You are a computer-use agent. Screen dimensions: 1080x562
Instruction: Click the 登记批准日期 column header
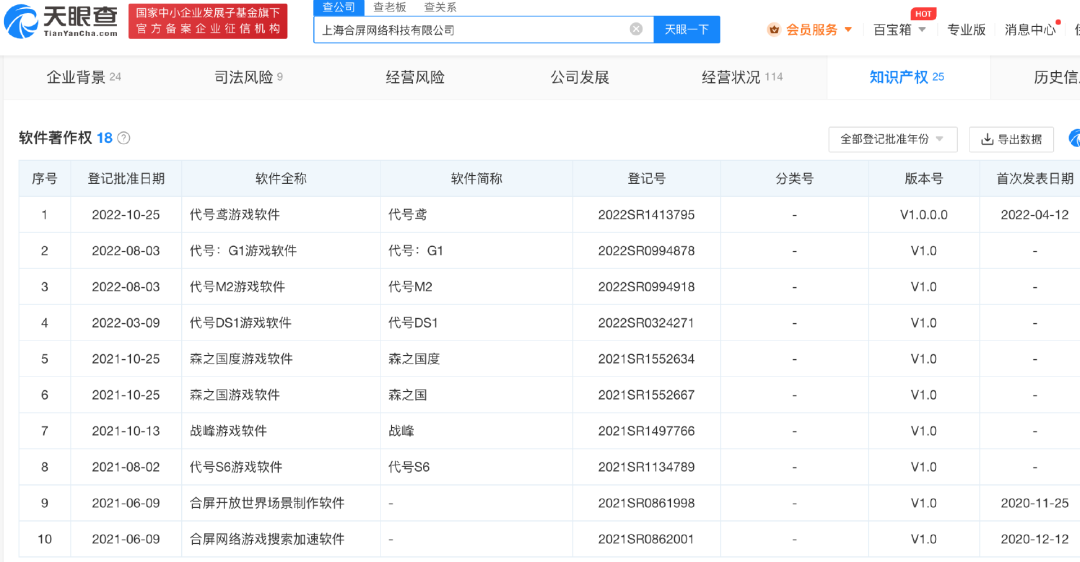point(126,178)
